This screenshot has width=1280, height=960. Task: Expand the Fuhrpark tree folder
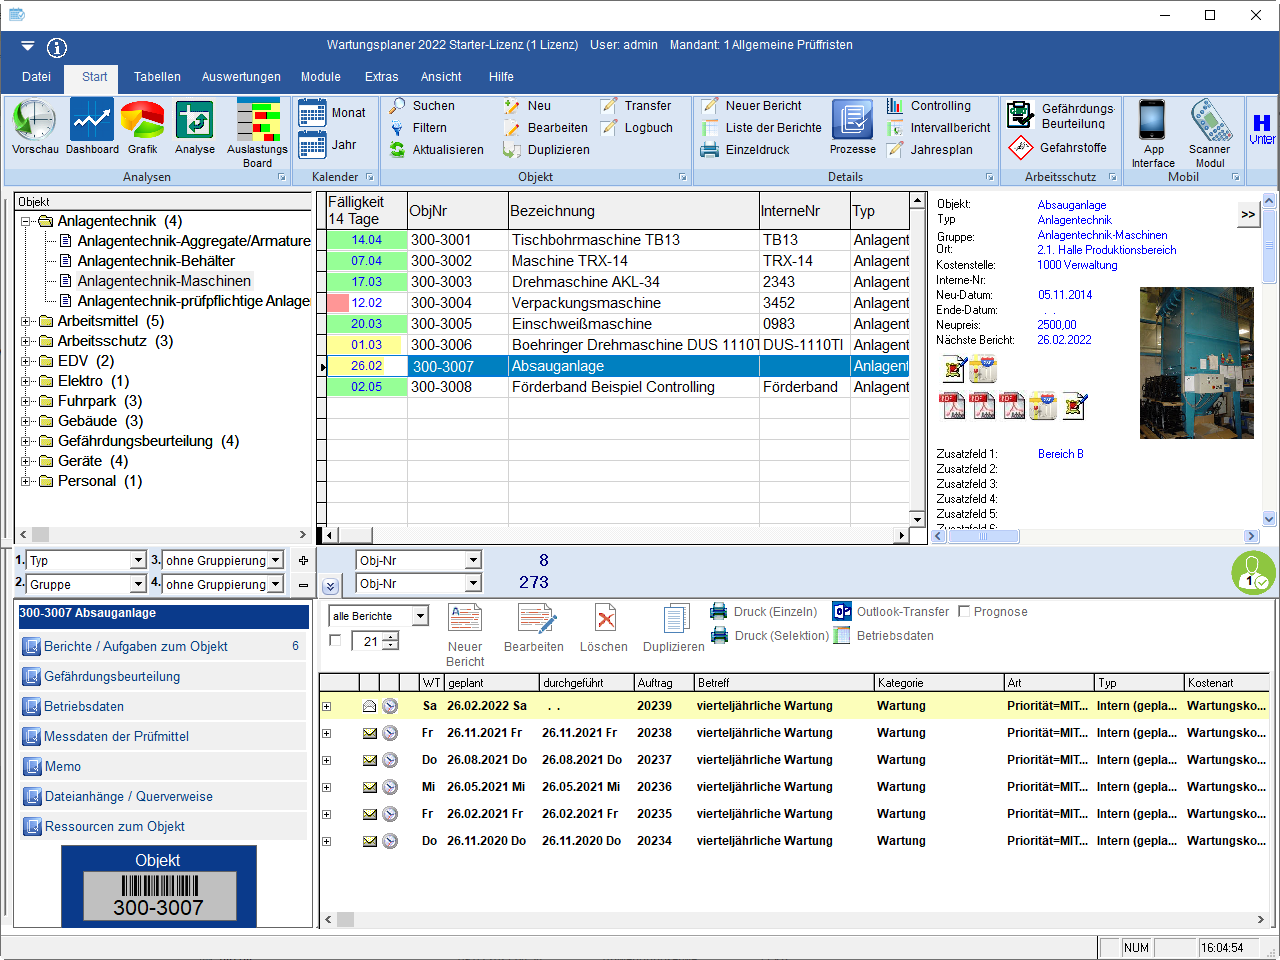point(26,401)
